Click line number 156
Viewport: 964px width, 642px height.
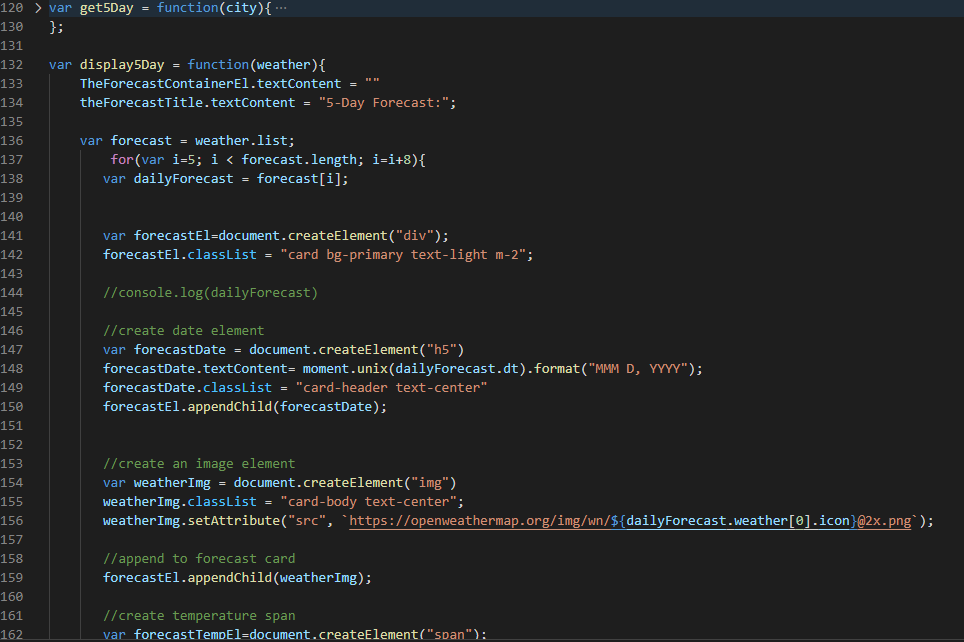(x=12, y=521)
